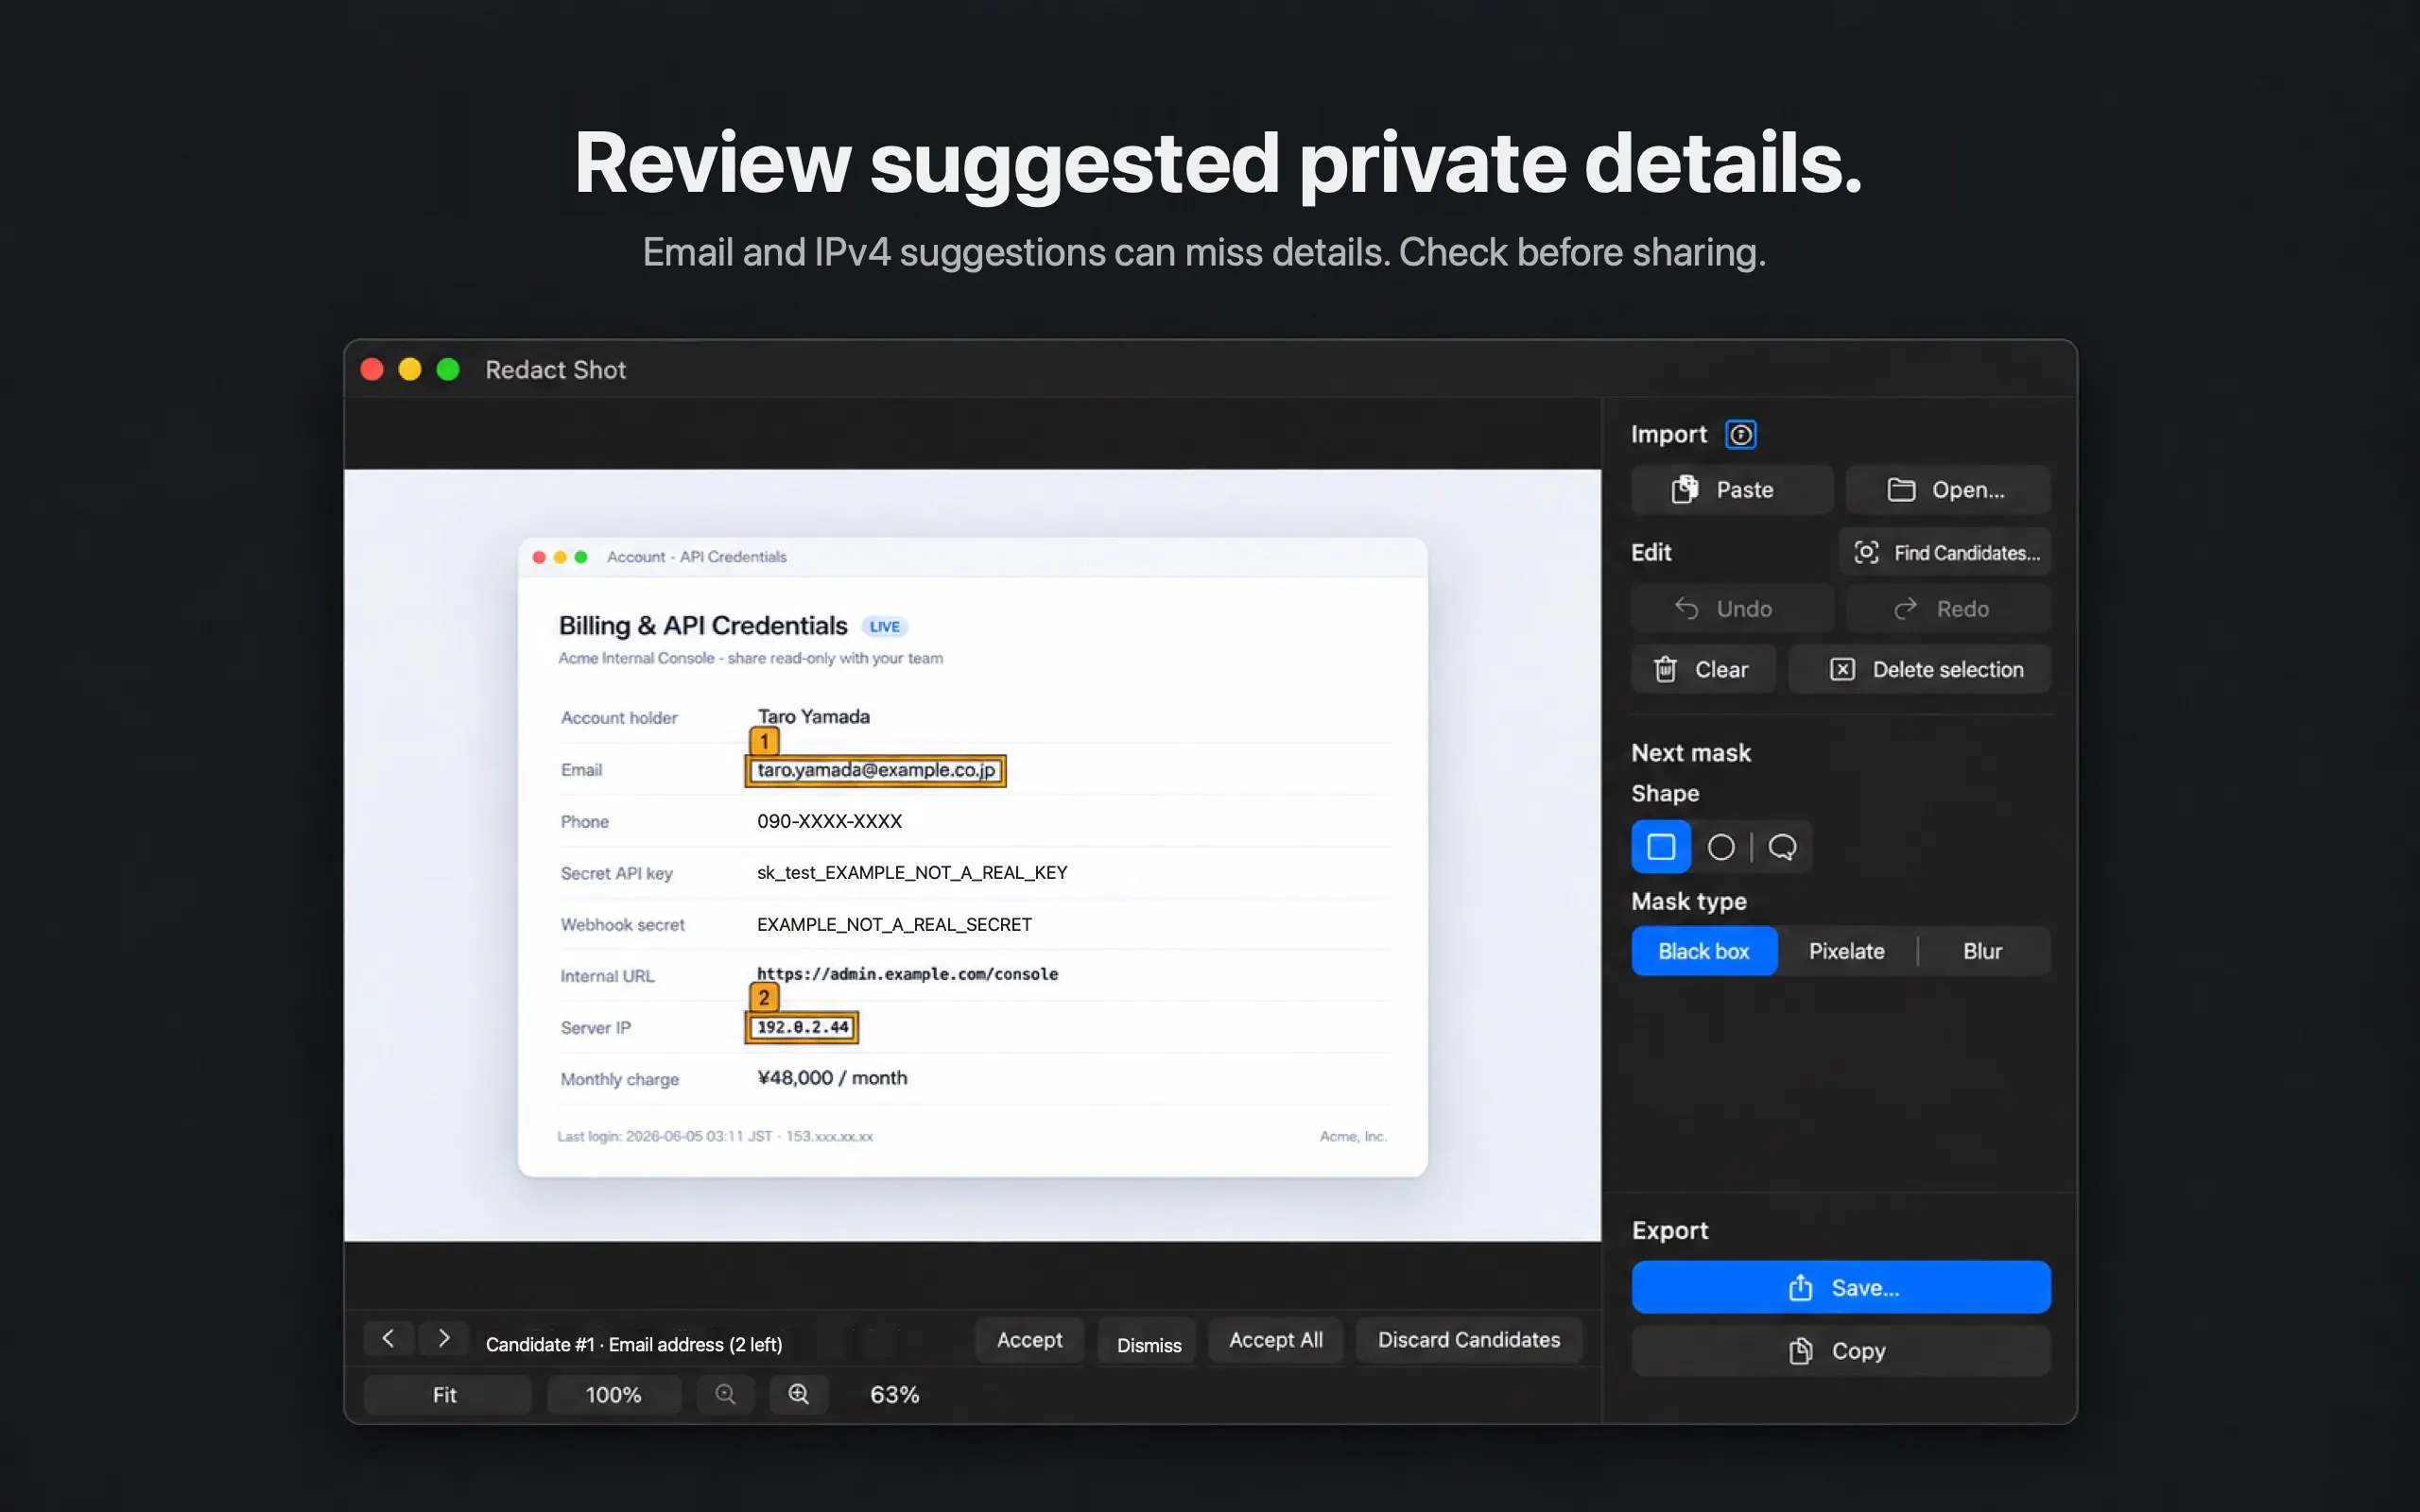Click the Import info icon
The width and height of the screenshot is (2420, 1512).
pos(1740,434)
